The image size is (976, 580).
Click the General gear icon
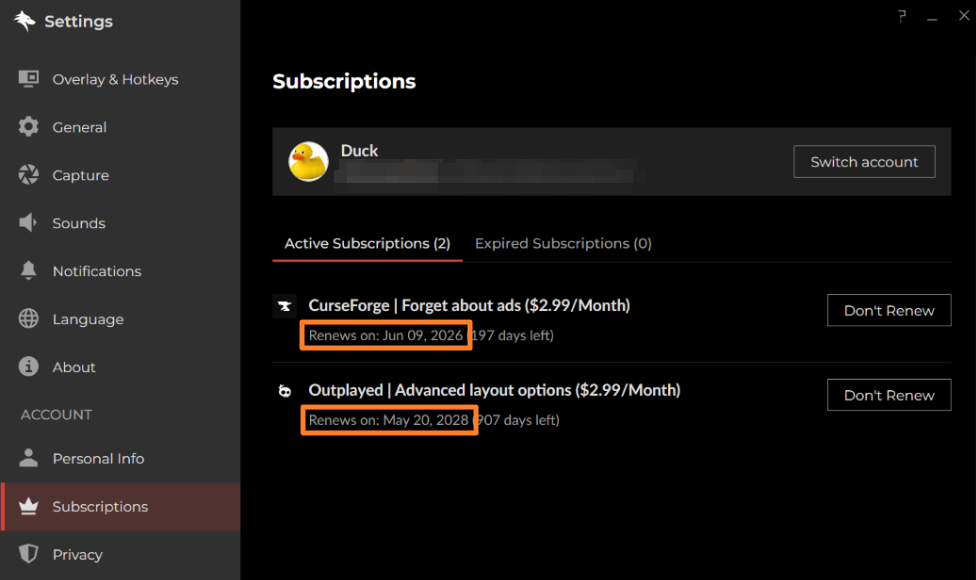(28, 126)
